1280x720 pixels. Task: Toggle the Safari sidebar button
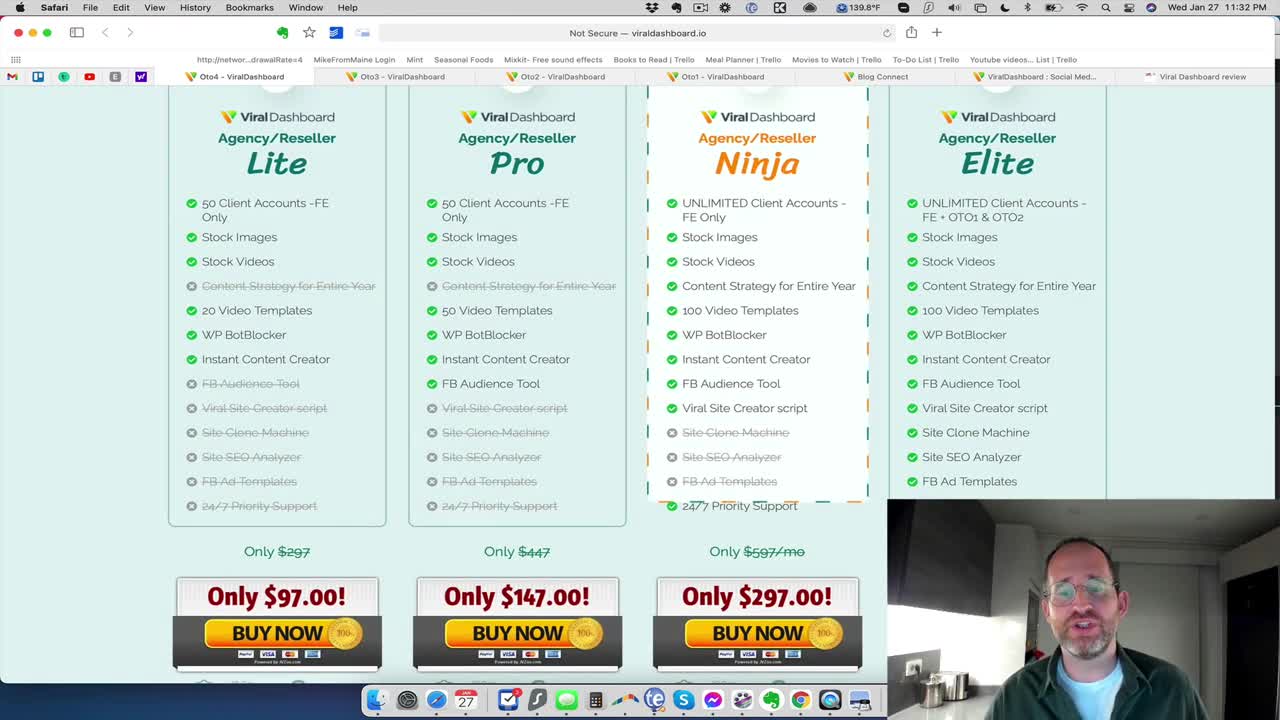77,32
